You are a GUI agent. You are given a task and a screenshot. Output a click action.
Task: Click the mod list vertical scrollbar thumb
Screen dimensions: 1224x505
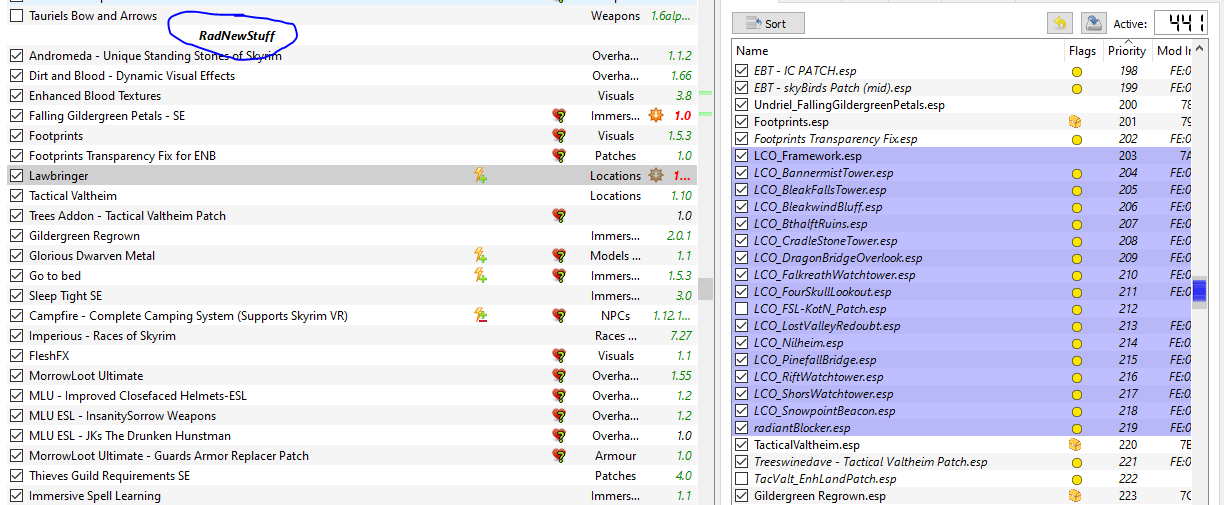point(706,288)
